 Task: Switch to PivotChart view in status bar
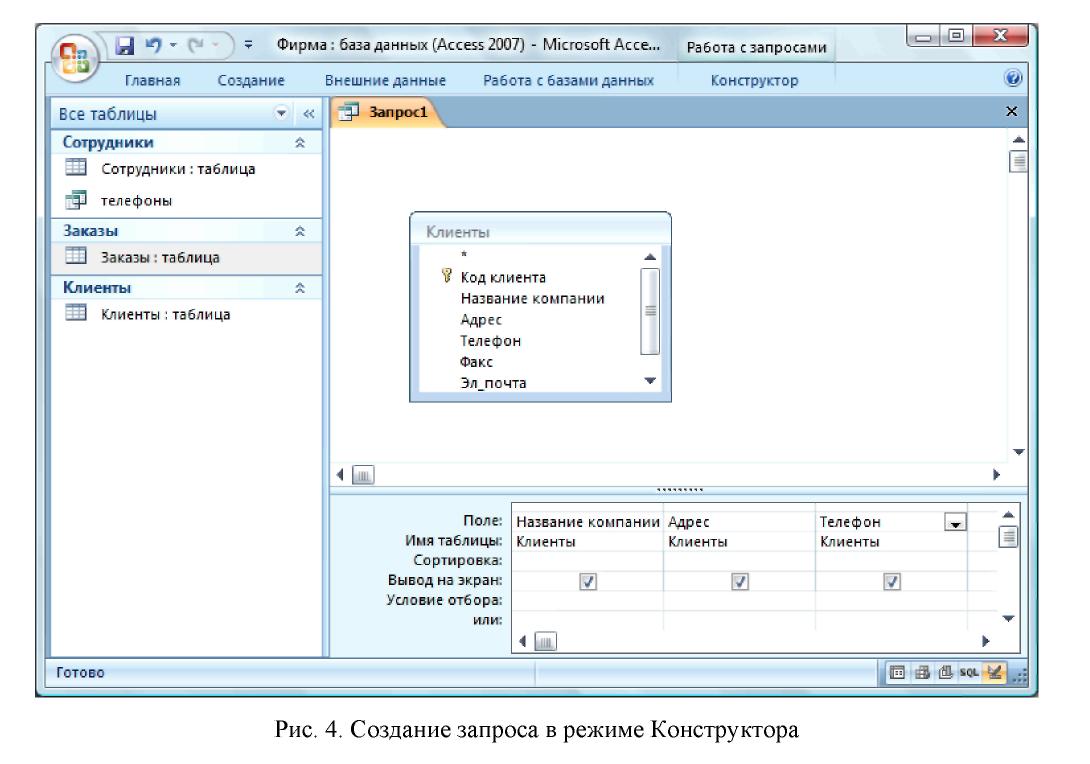pyautogui.click(x=945, y=672)
